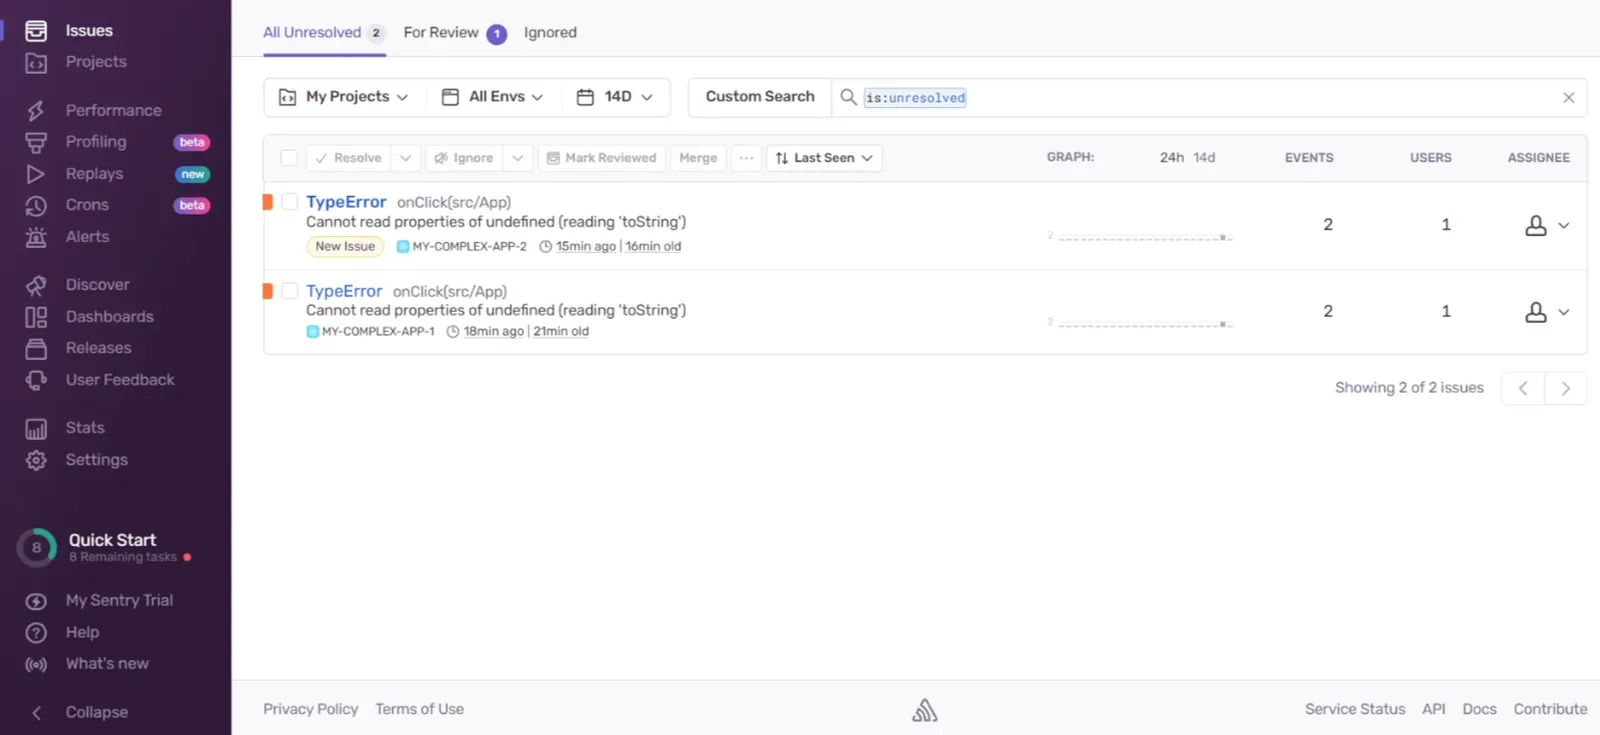Switch to All Unresolved tab
This screenshot has height=735, width=1600.
click(323, 33)
